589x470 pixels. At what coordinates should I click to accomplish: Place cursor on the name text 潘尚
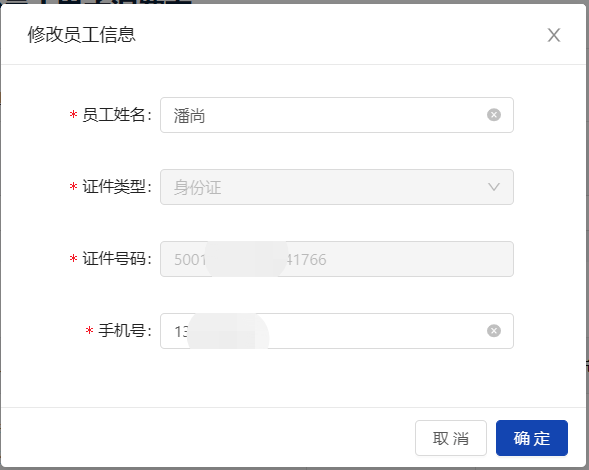tap(189, 116)
